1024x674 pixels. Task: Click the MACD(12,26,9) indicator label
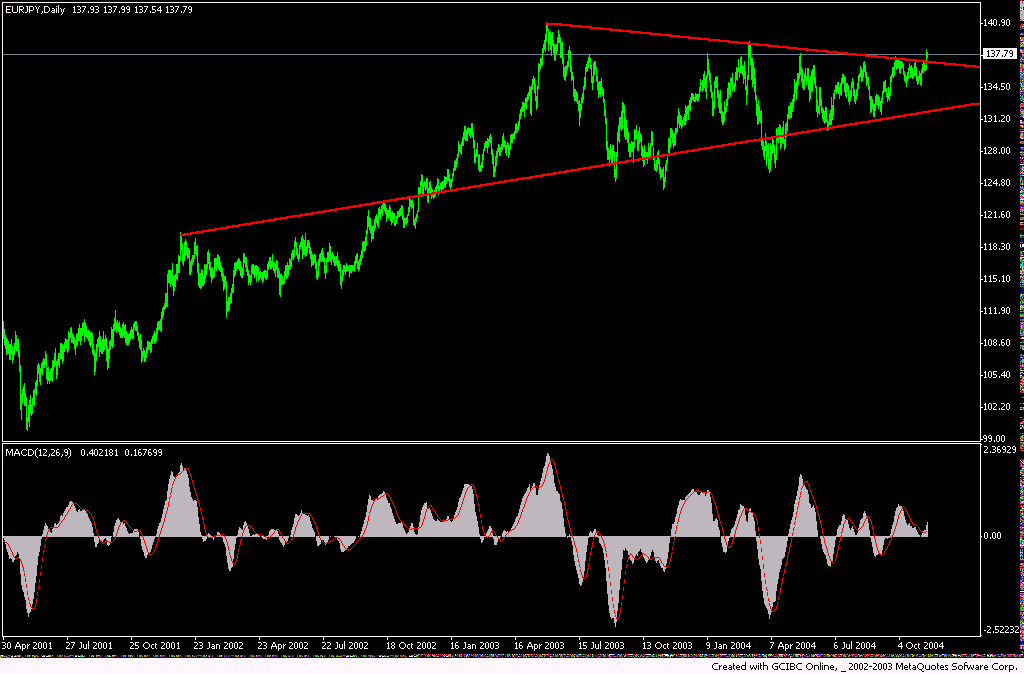(x=39, y=453)
